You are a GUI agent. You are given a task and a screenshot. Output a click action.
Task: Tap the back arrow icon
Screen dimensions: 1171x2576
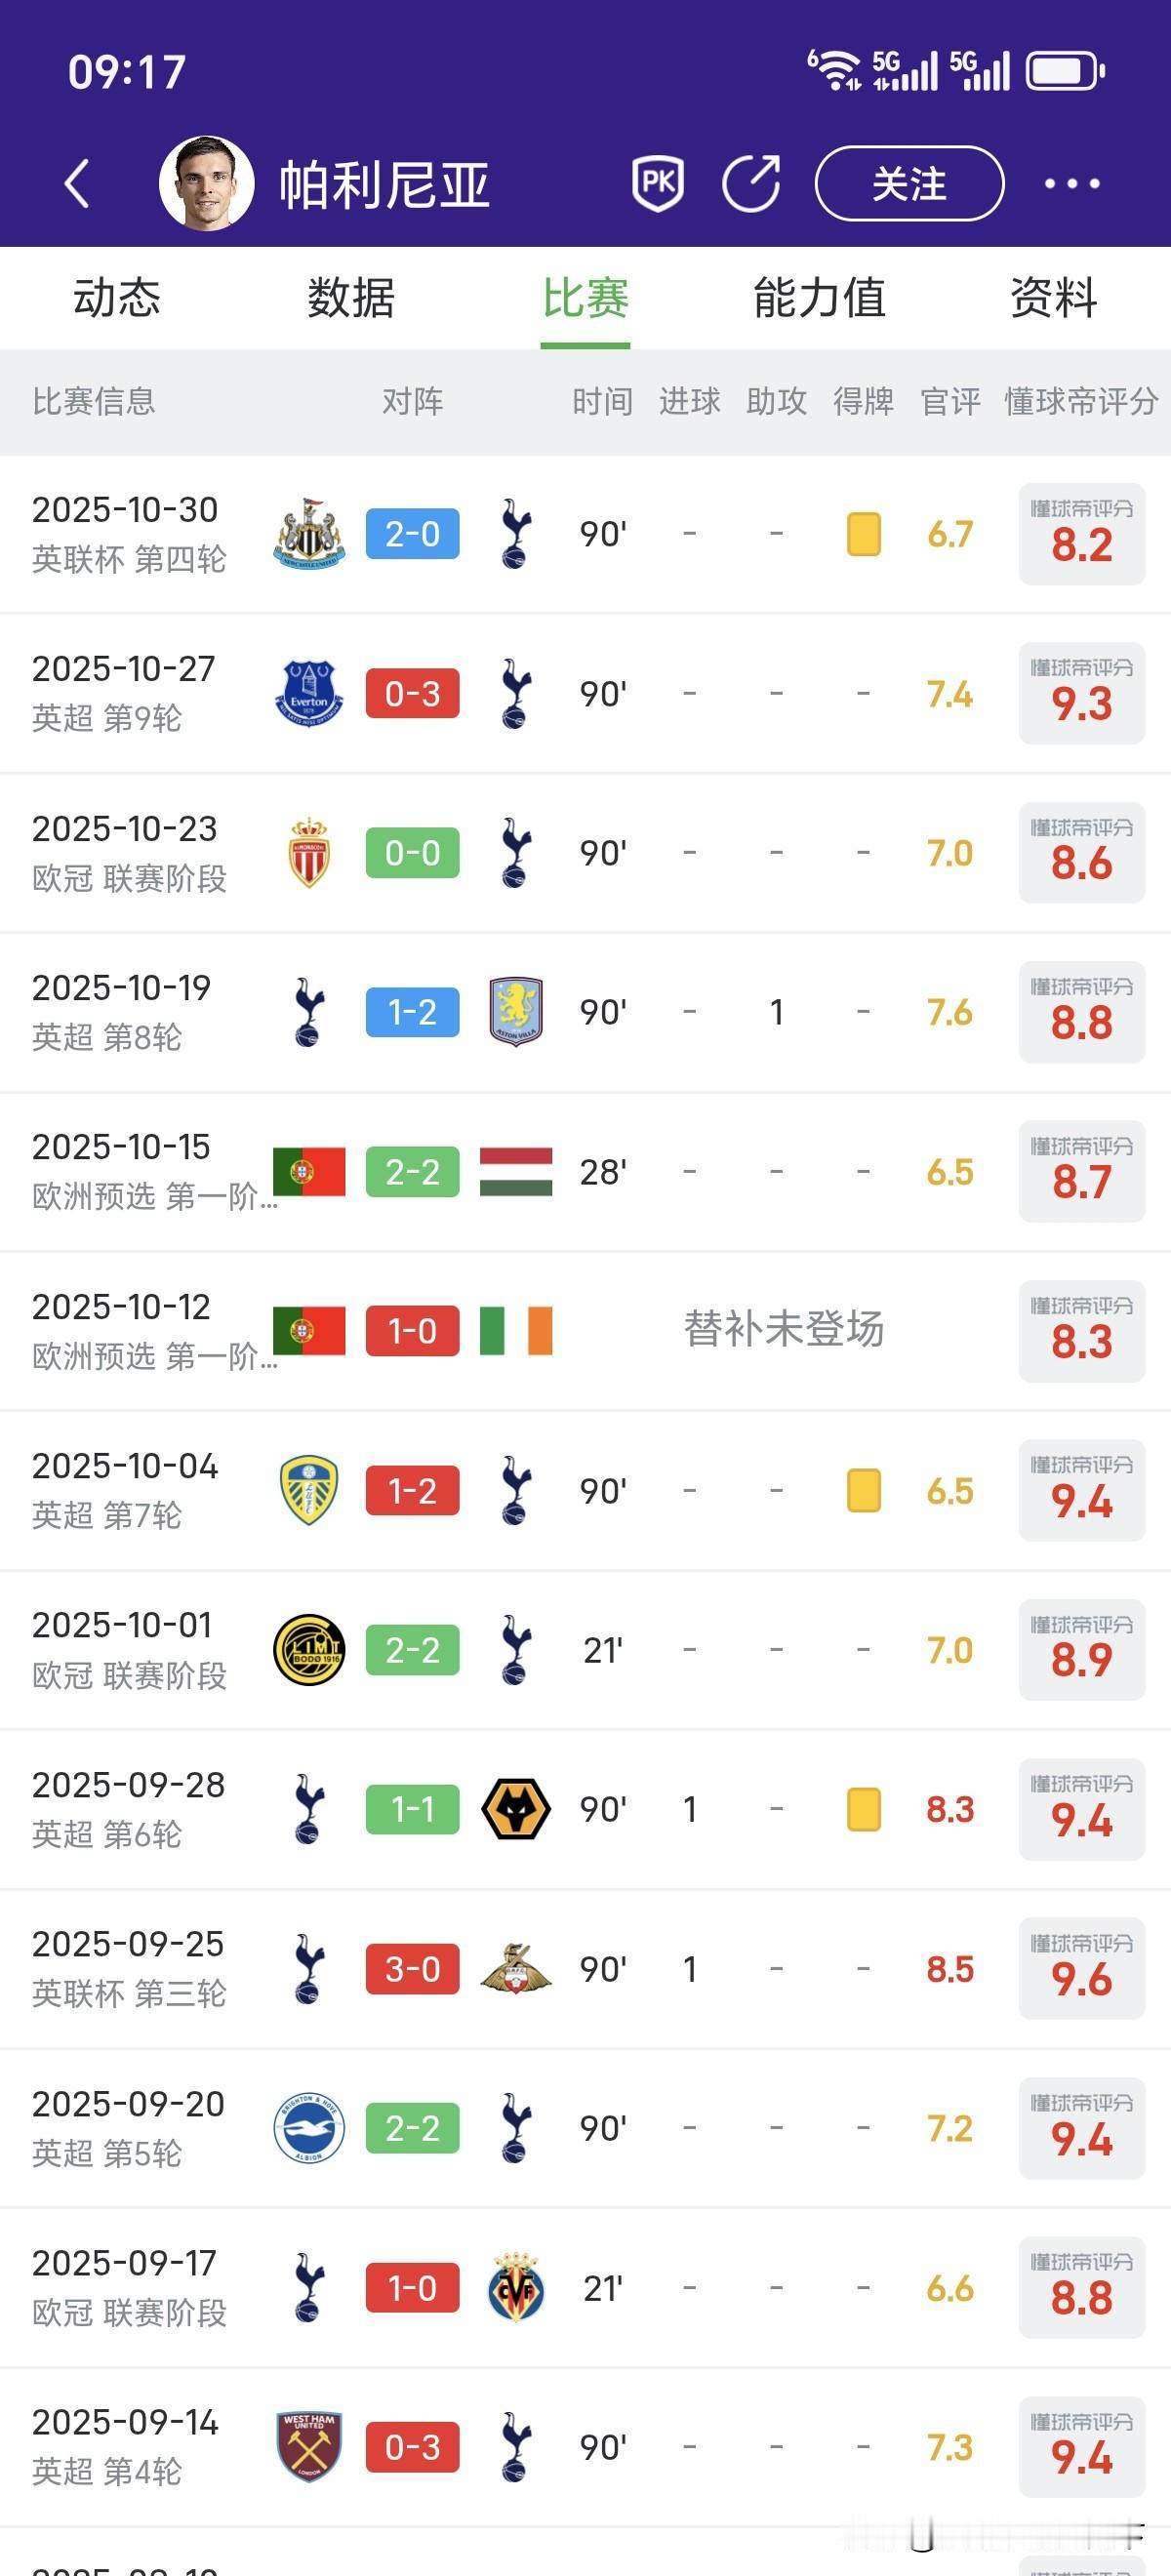click(78, 184)
